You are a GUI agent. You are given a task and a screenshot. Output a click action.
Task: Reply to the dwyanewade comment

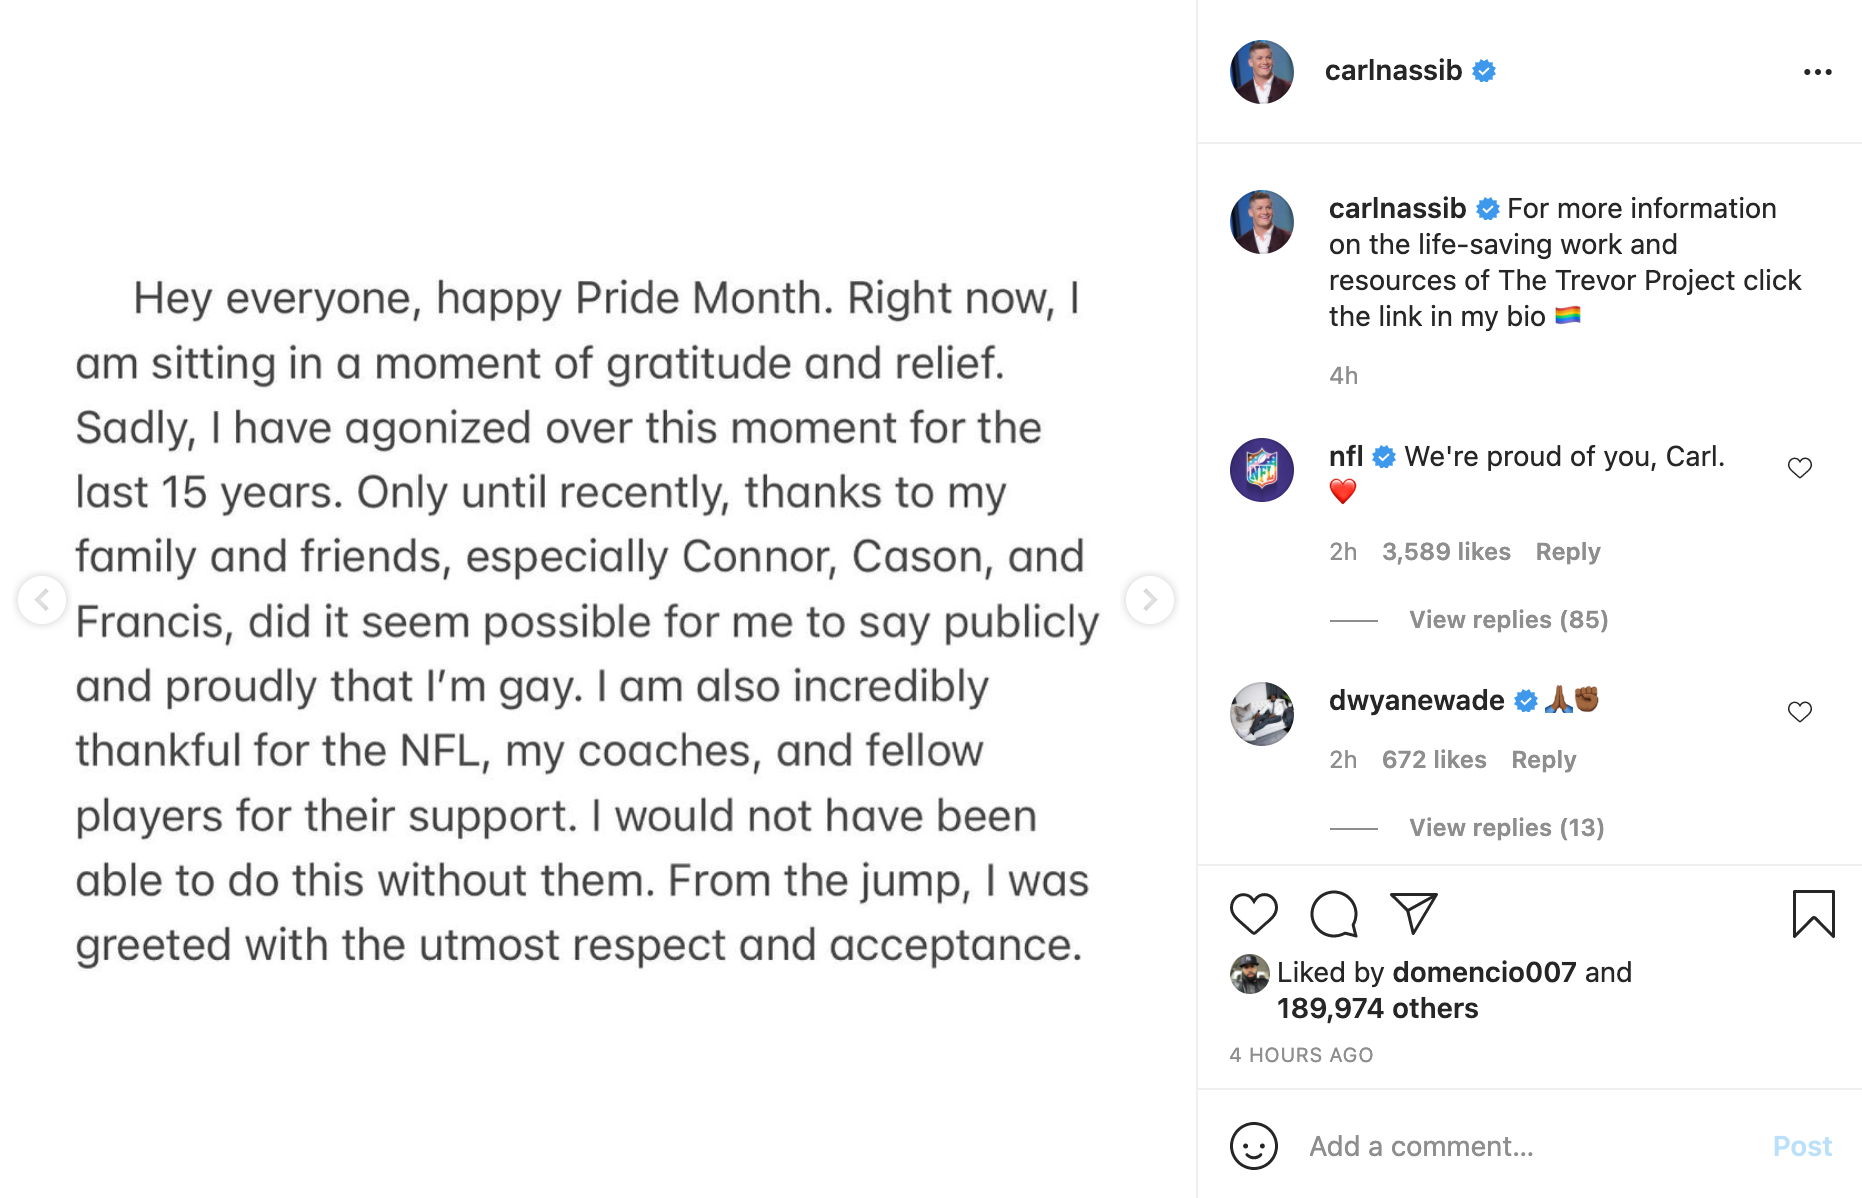coord(1543,760)
